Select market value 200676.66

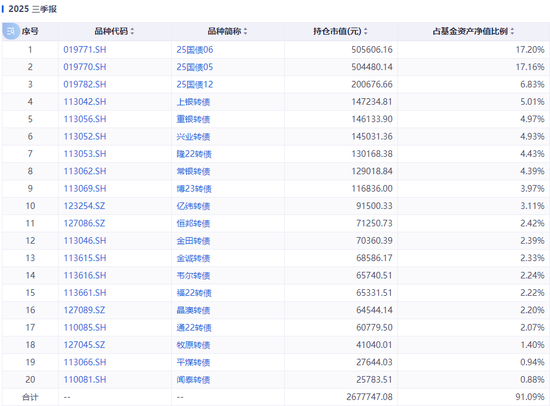372,85
